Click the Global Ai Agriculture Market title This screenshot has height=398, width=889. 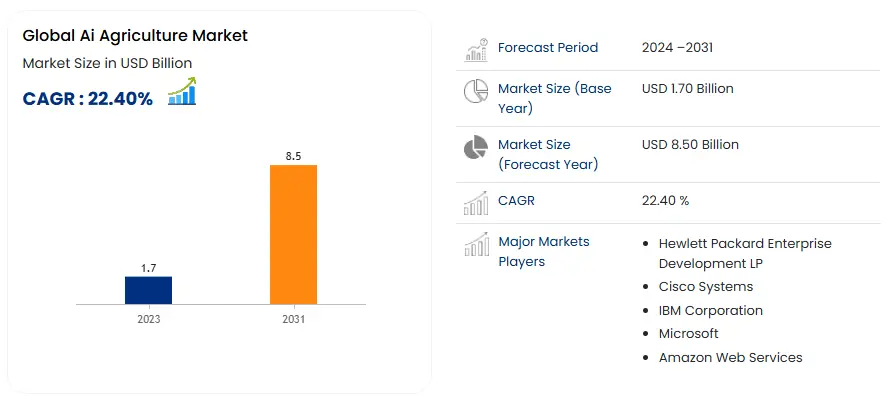coord(135,36)
